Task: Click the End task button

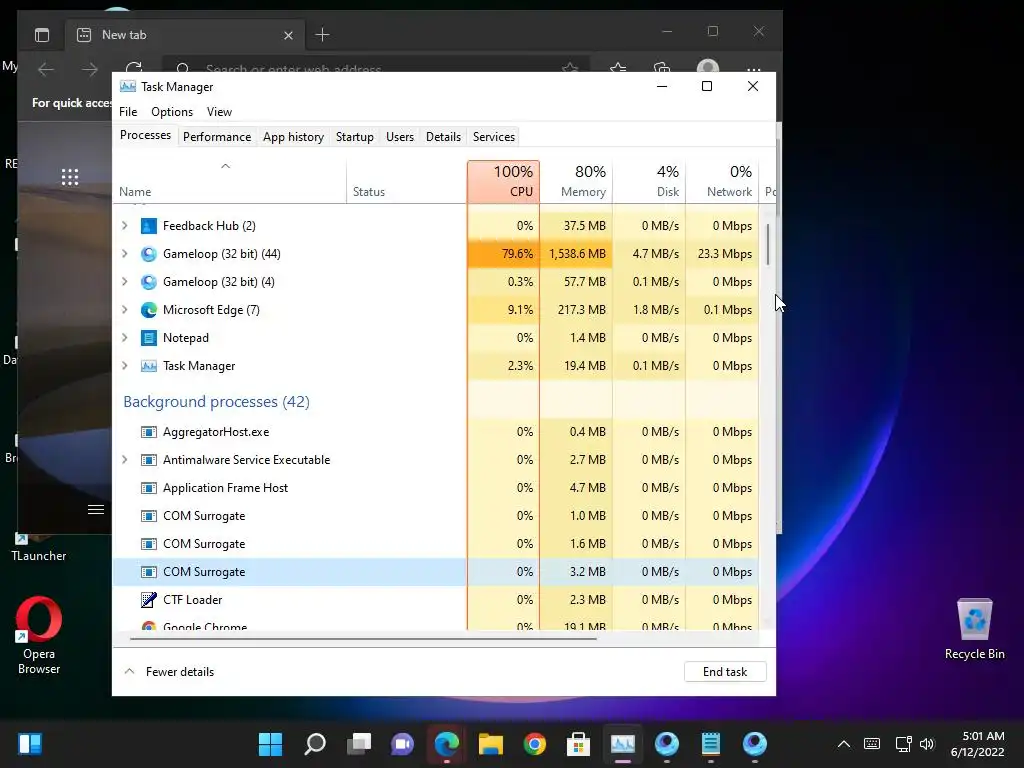Action: tap(725, 672)
